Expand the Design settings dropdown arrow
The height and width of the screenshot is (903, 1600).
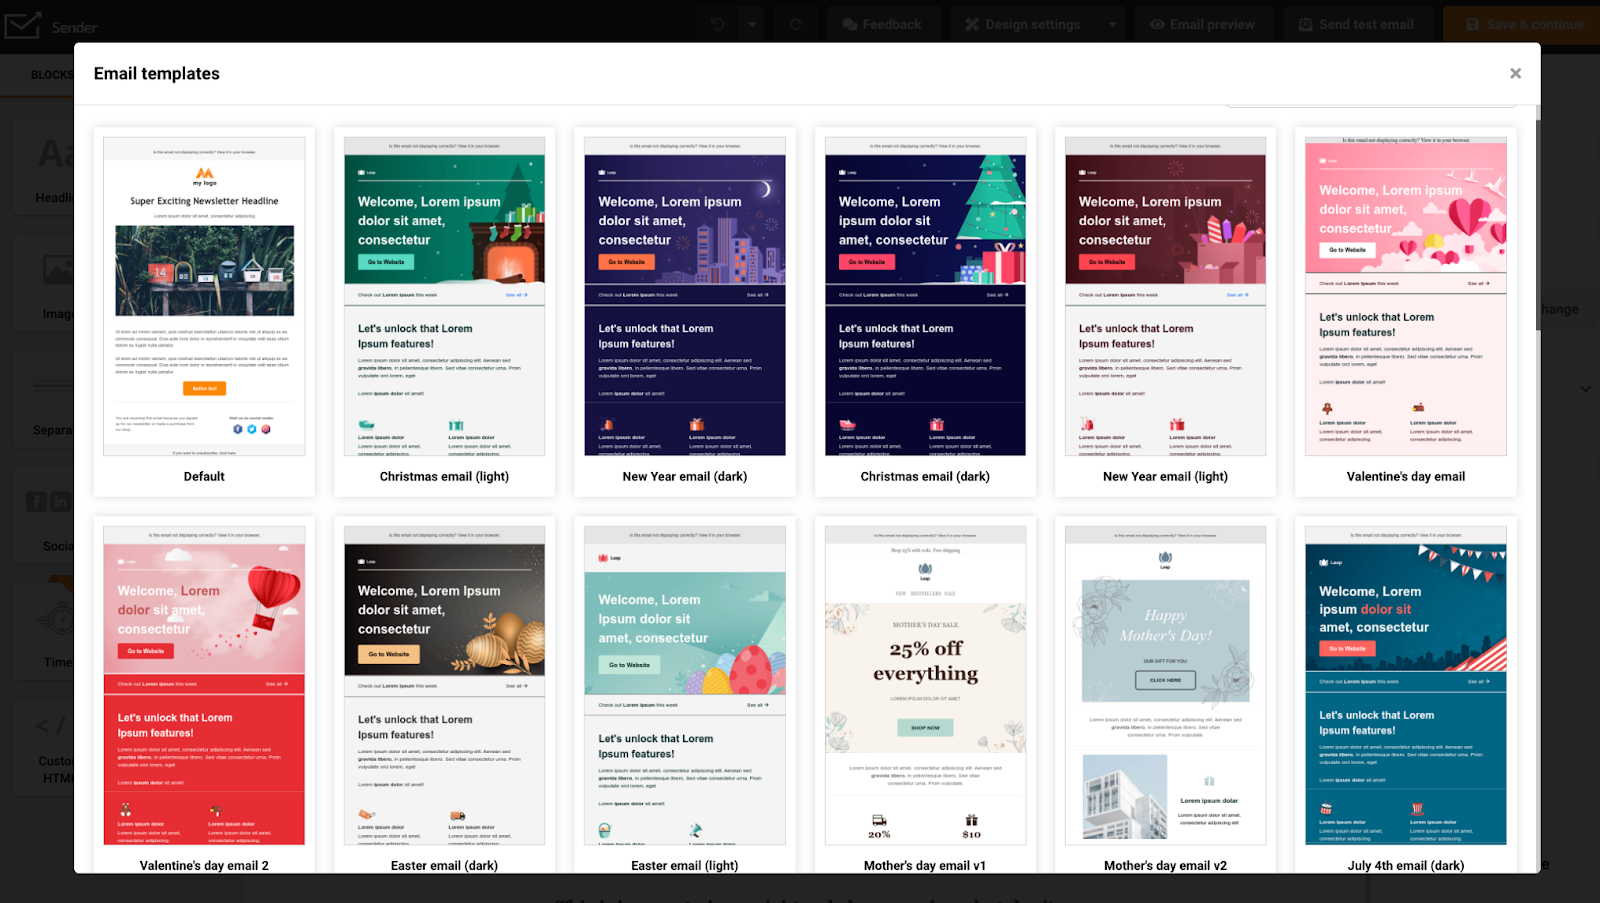(1113, 24)
